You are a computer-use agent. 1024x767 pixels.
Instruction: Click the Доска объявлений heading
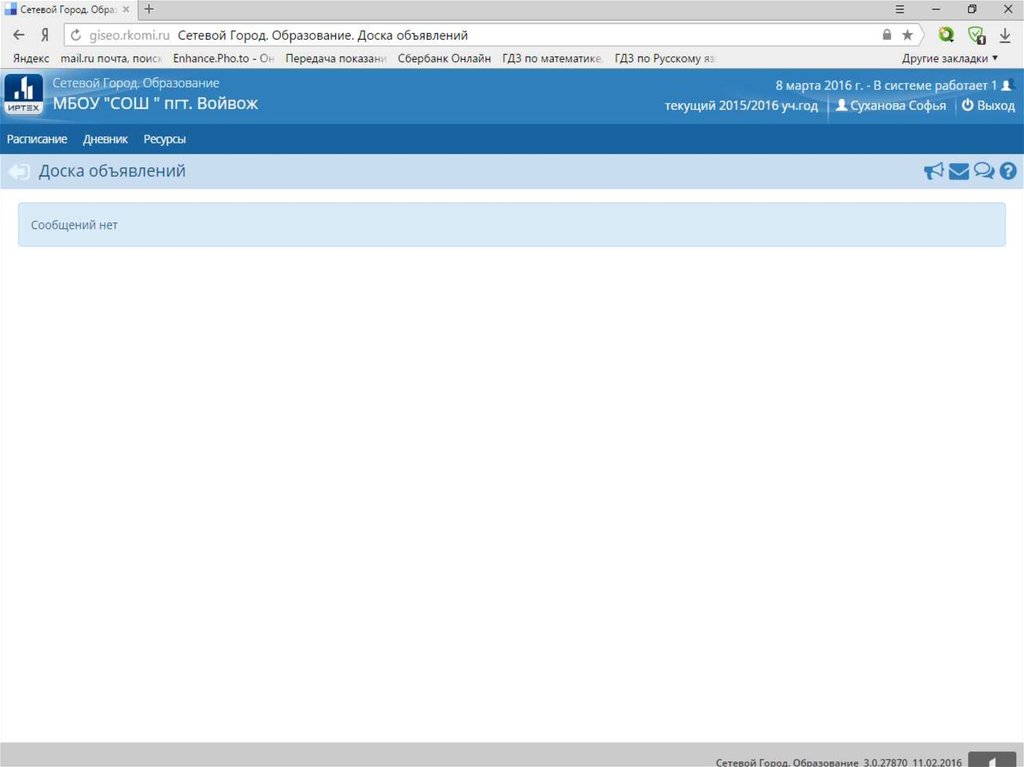tap(112, 171)
